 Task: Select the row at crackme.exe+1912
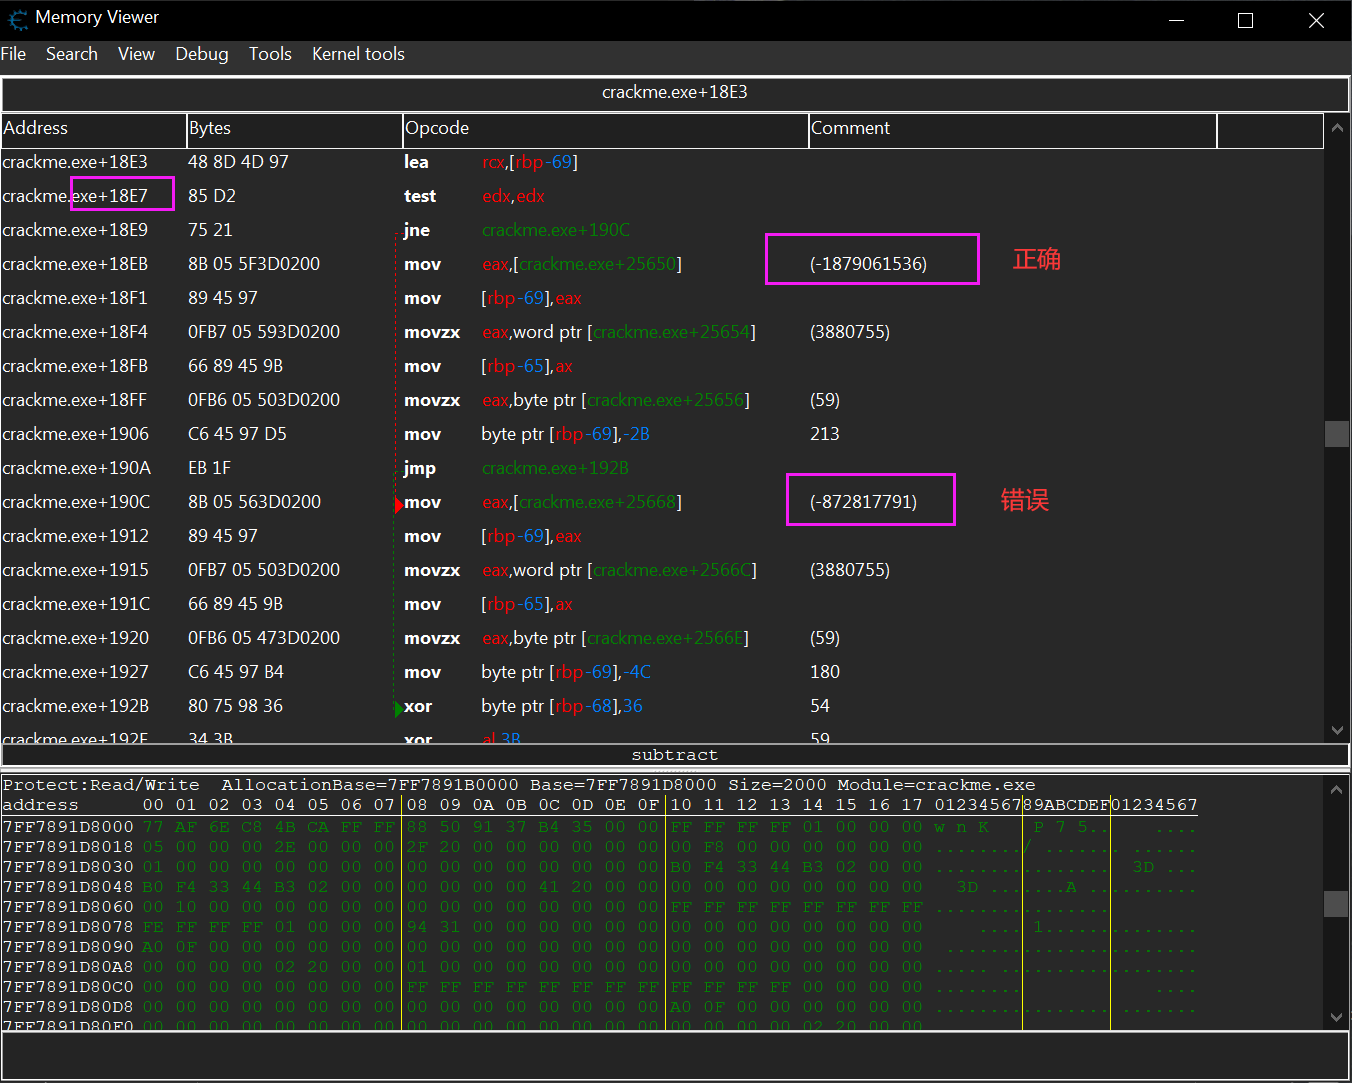(662, 536)
